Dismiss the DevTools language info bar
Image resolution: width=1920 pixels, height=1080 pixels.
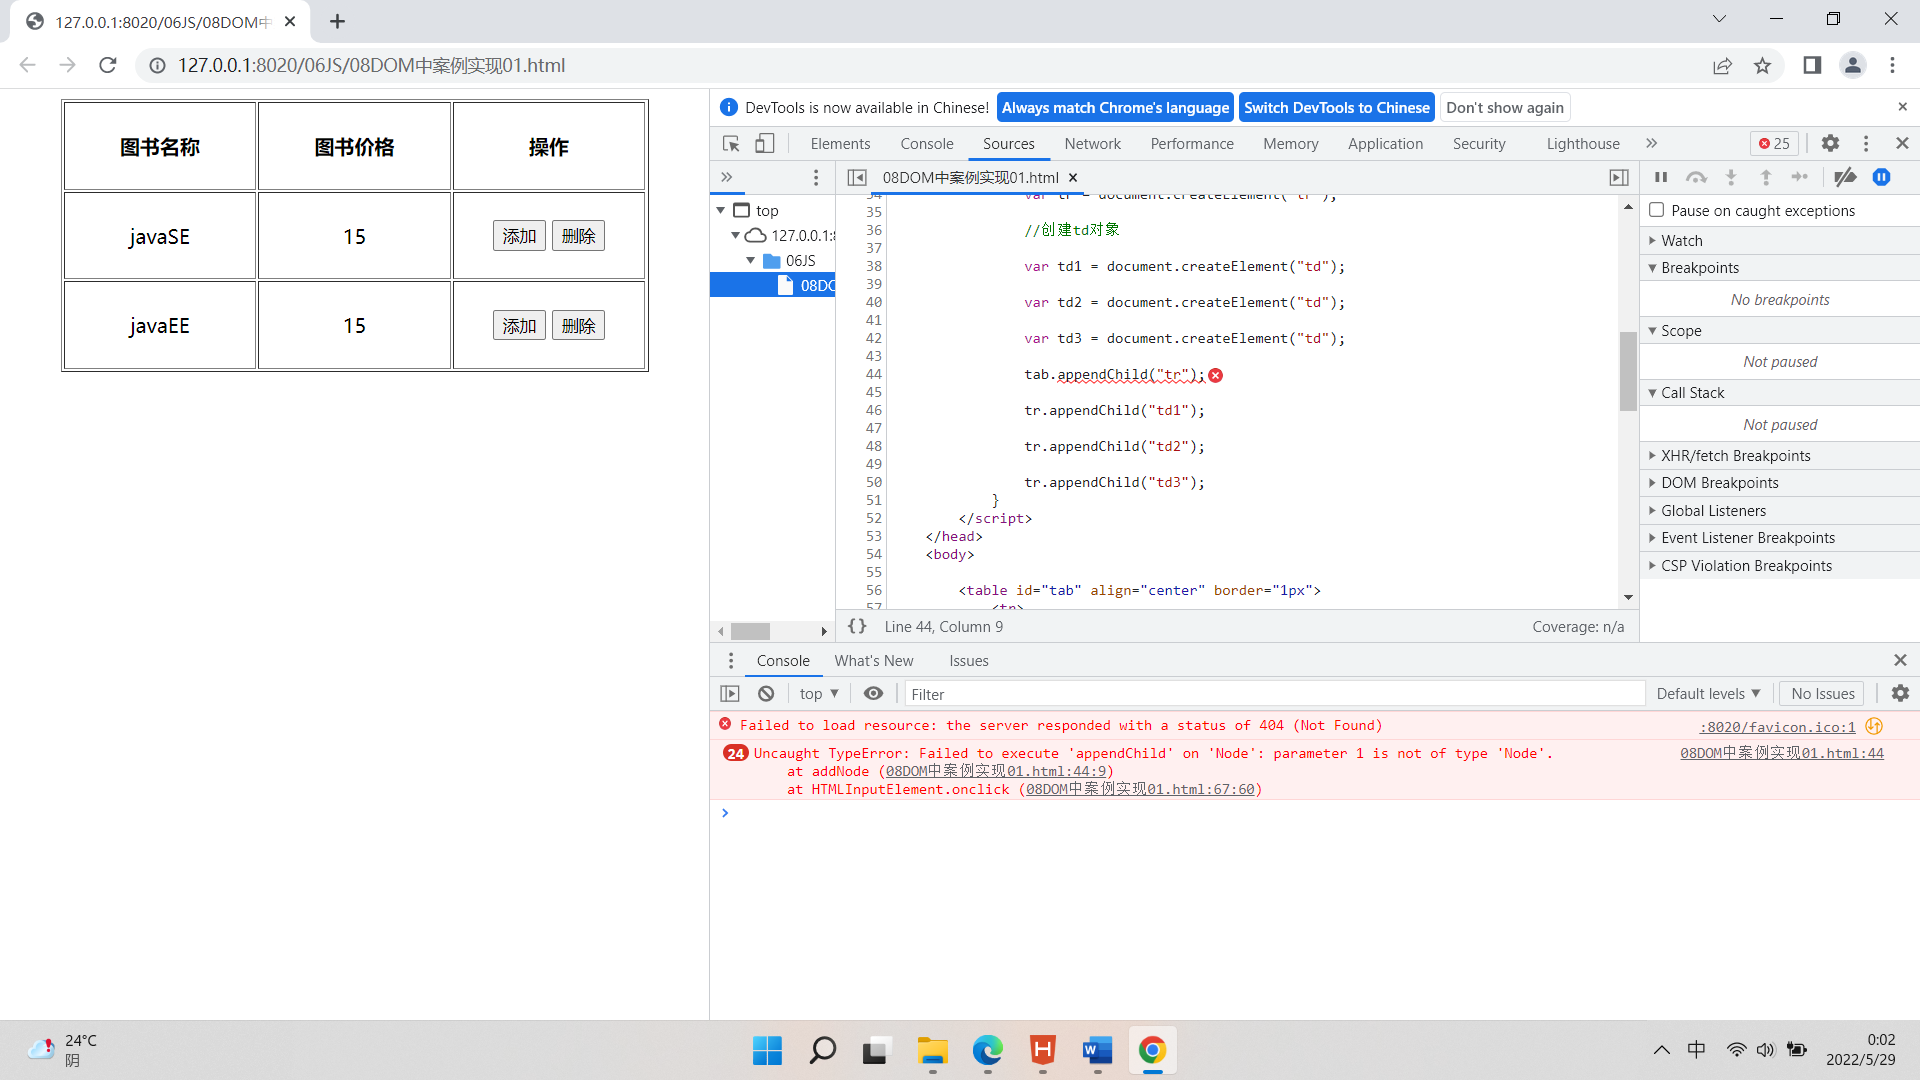click(x=1902, y=106)
